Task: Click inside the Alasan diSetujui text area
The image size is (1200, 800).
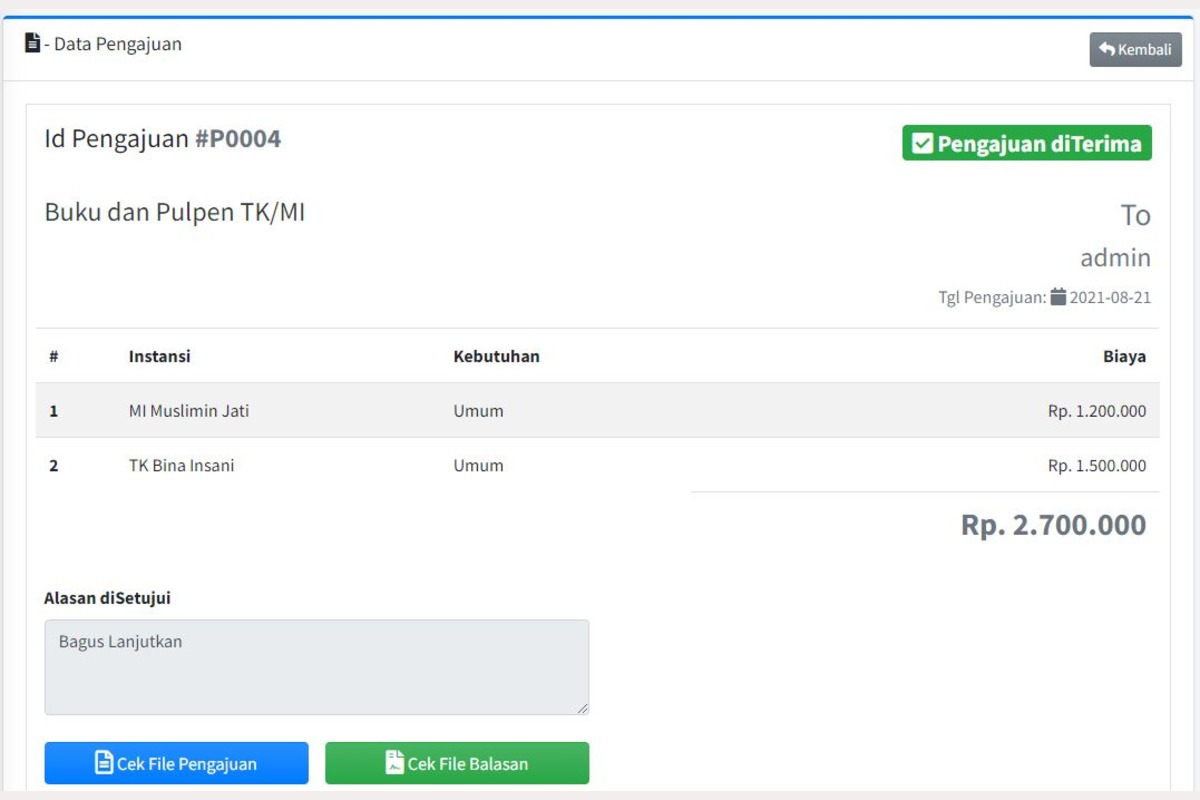Action: [x=316, y=667]
